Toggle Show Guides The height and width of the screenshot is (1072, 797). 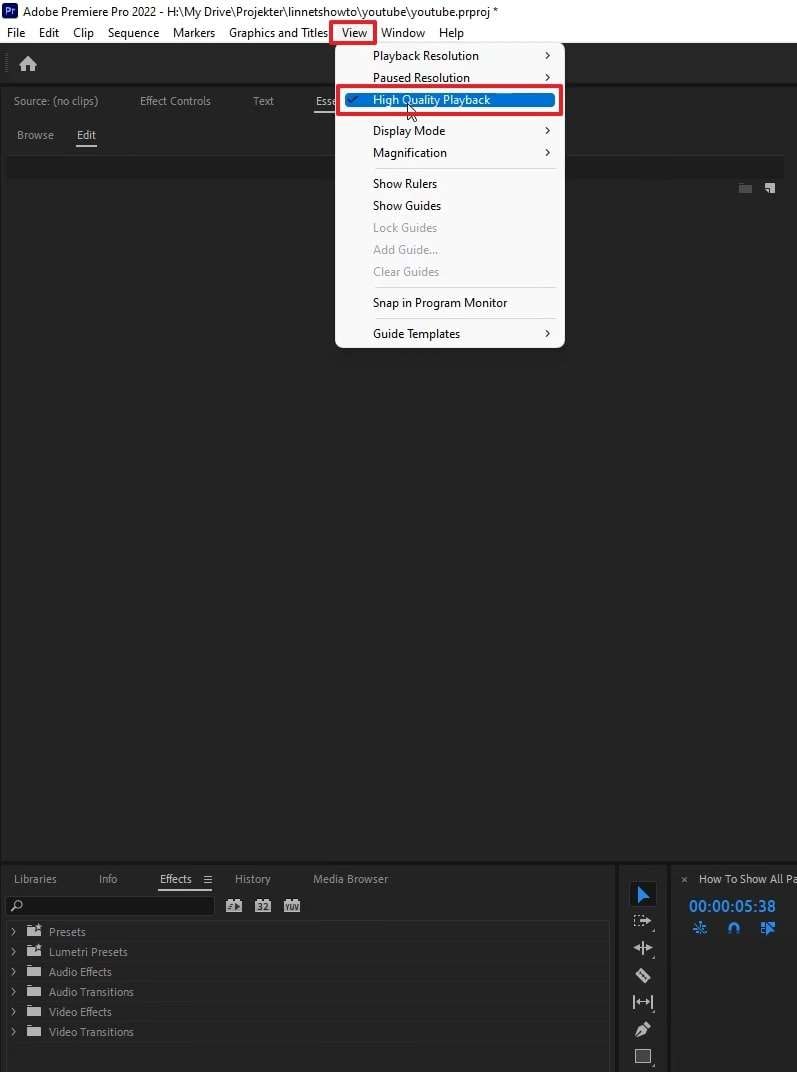point(450,206)
